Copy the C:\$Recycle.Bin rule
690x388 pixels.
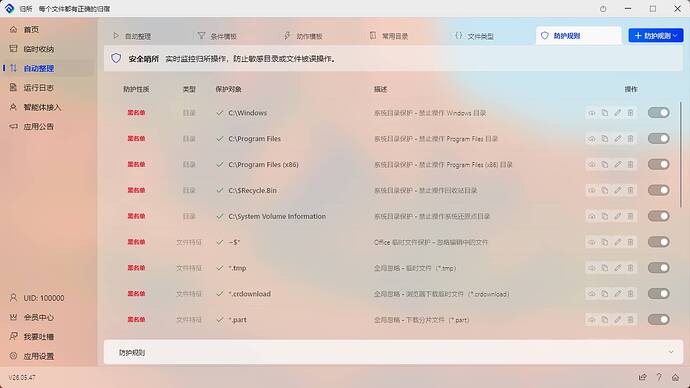[x=605, y=190]
